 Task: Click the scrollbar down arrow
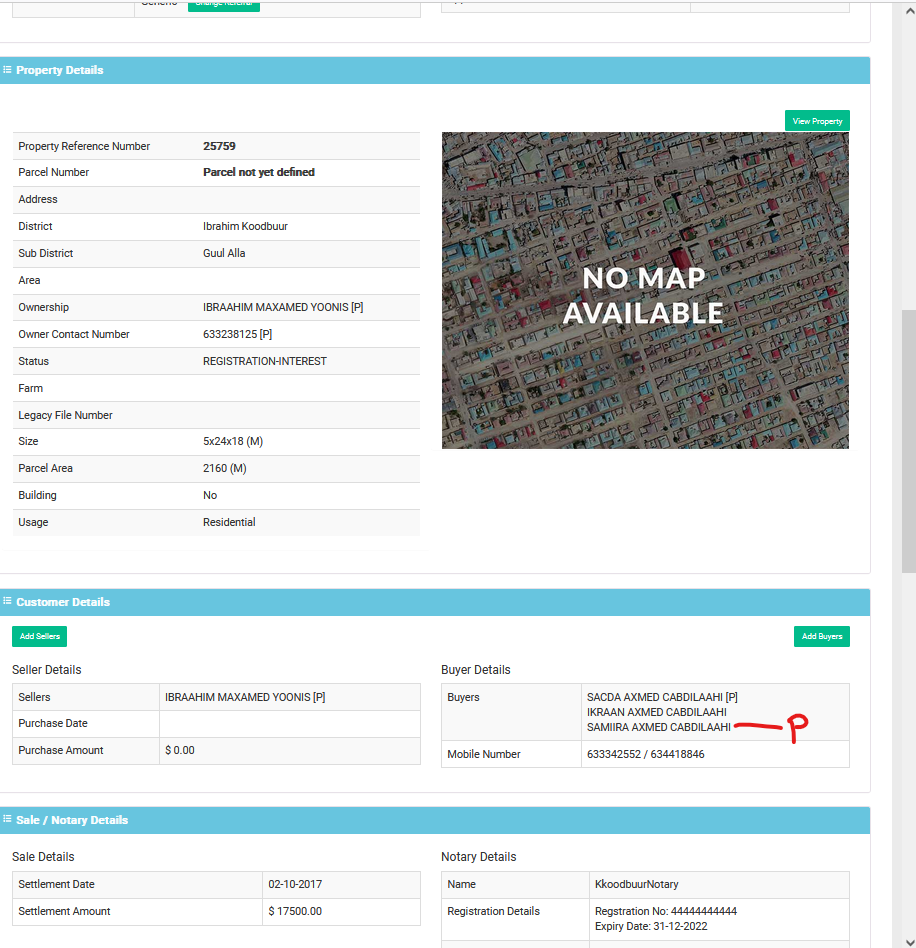[909, 942]
